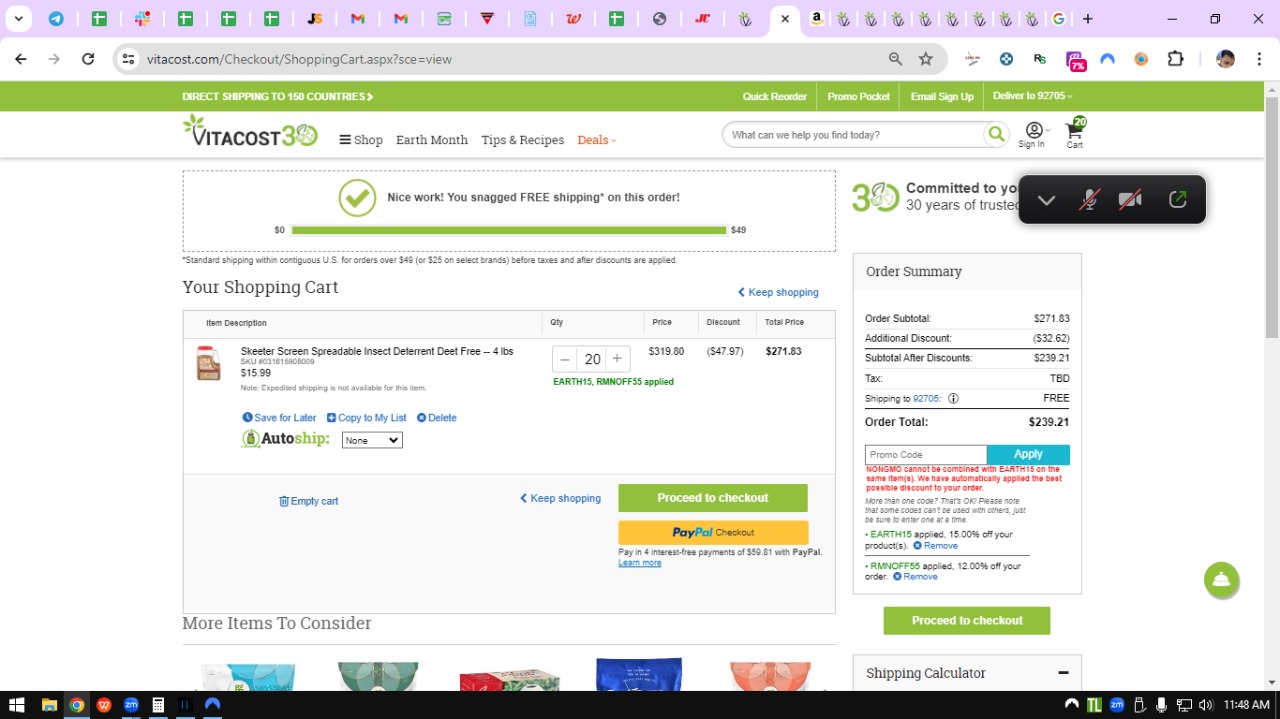Apply the promo code

click(1028, 454)
